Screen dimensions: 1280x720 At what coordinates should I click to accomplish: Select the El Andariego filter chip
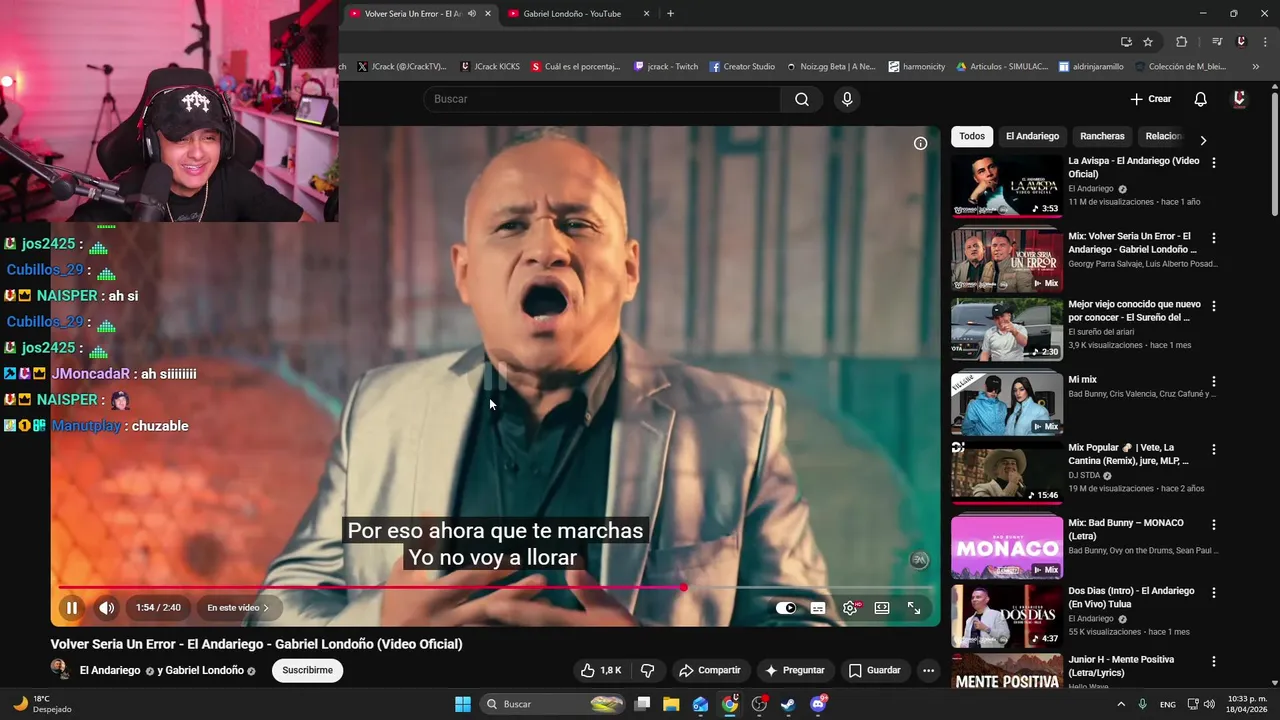[x=1032, y=136]
